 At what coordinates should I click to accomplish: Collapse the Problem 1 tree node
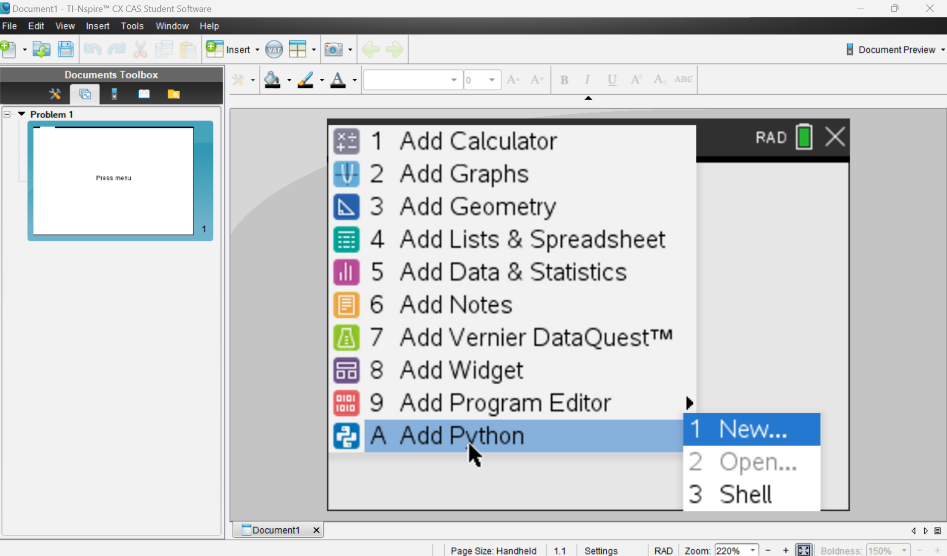tap(7, 114)
